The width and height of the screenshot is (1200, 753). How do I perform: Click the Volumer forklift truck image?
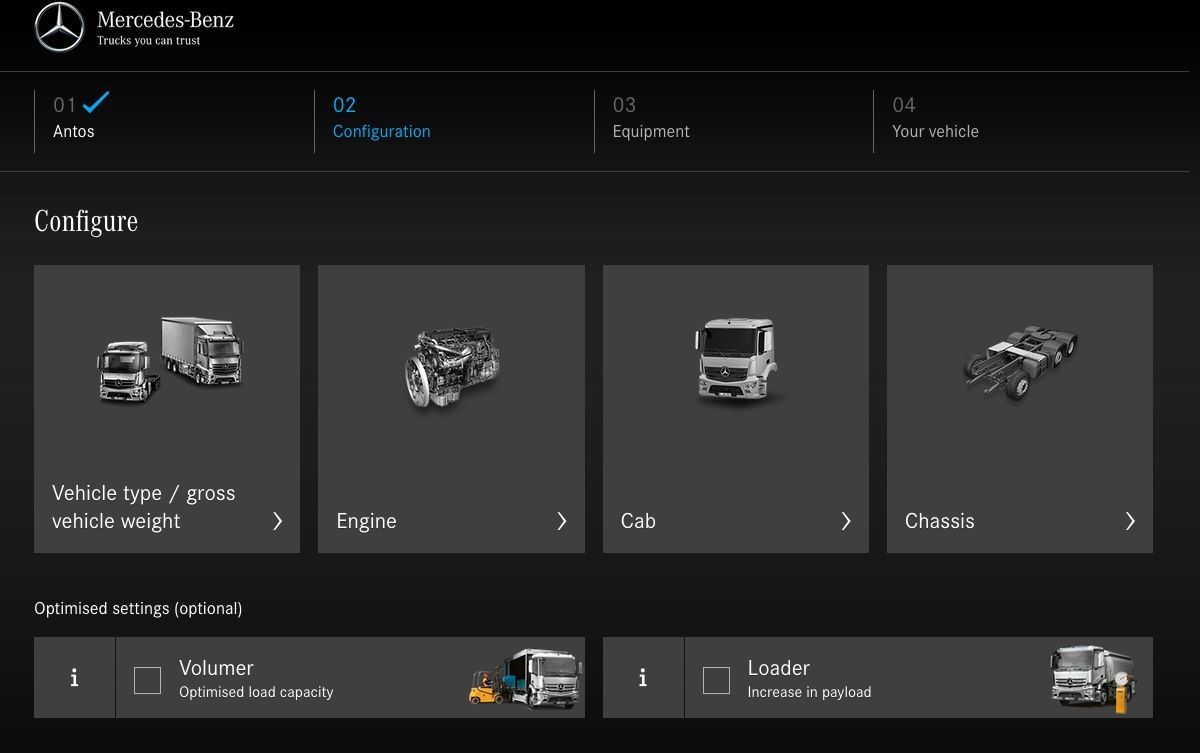coord(525,678)
